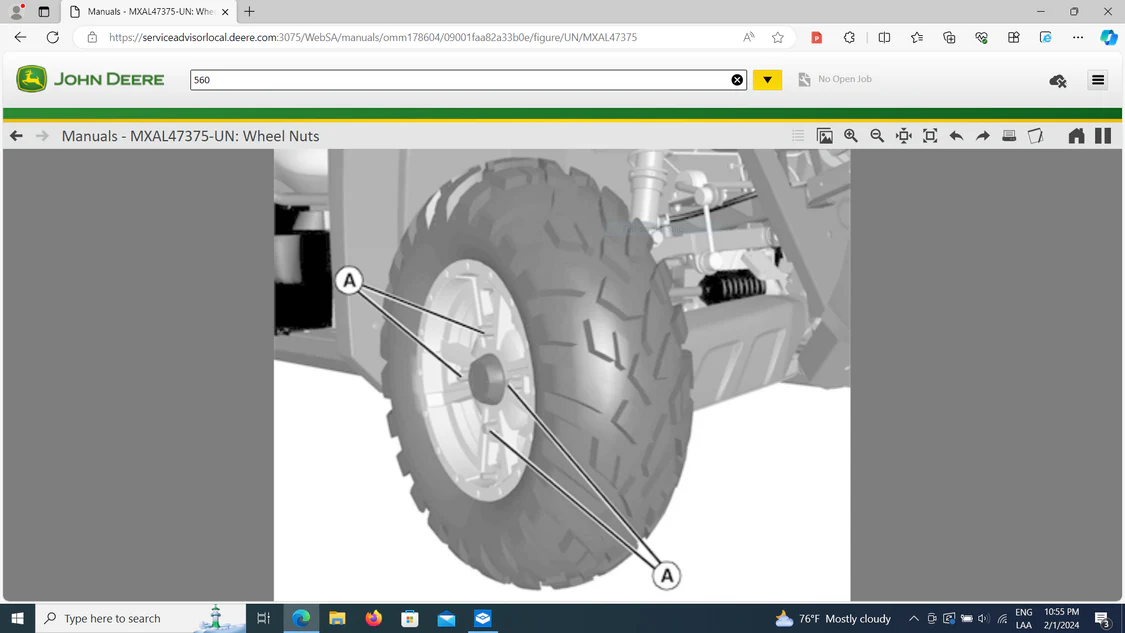1125x633 pixels.
Task: Select the Manuals MXAL47375-UN browser tab
Action: (150, 12)
